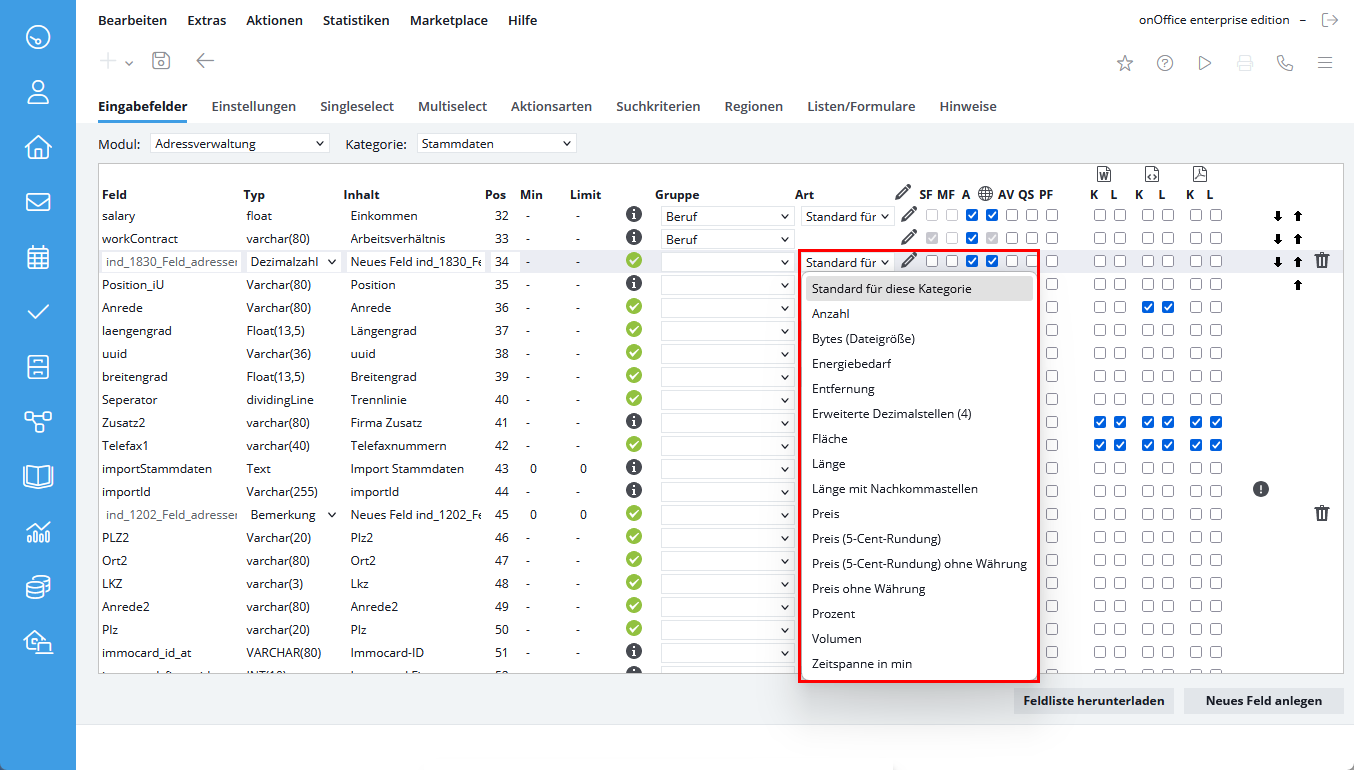Toggle PF checkbox in the Position_iU row

(1052, 284)
